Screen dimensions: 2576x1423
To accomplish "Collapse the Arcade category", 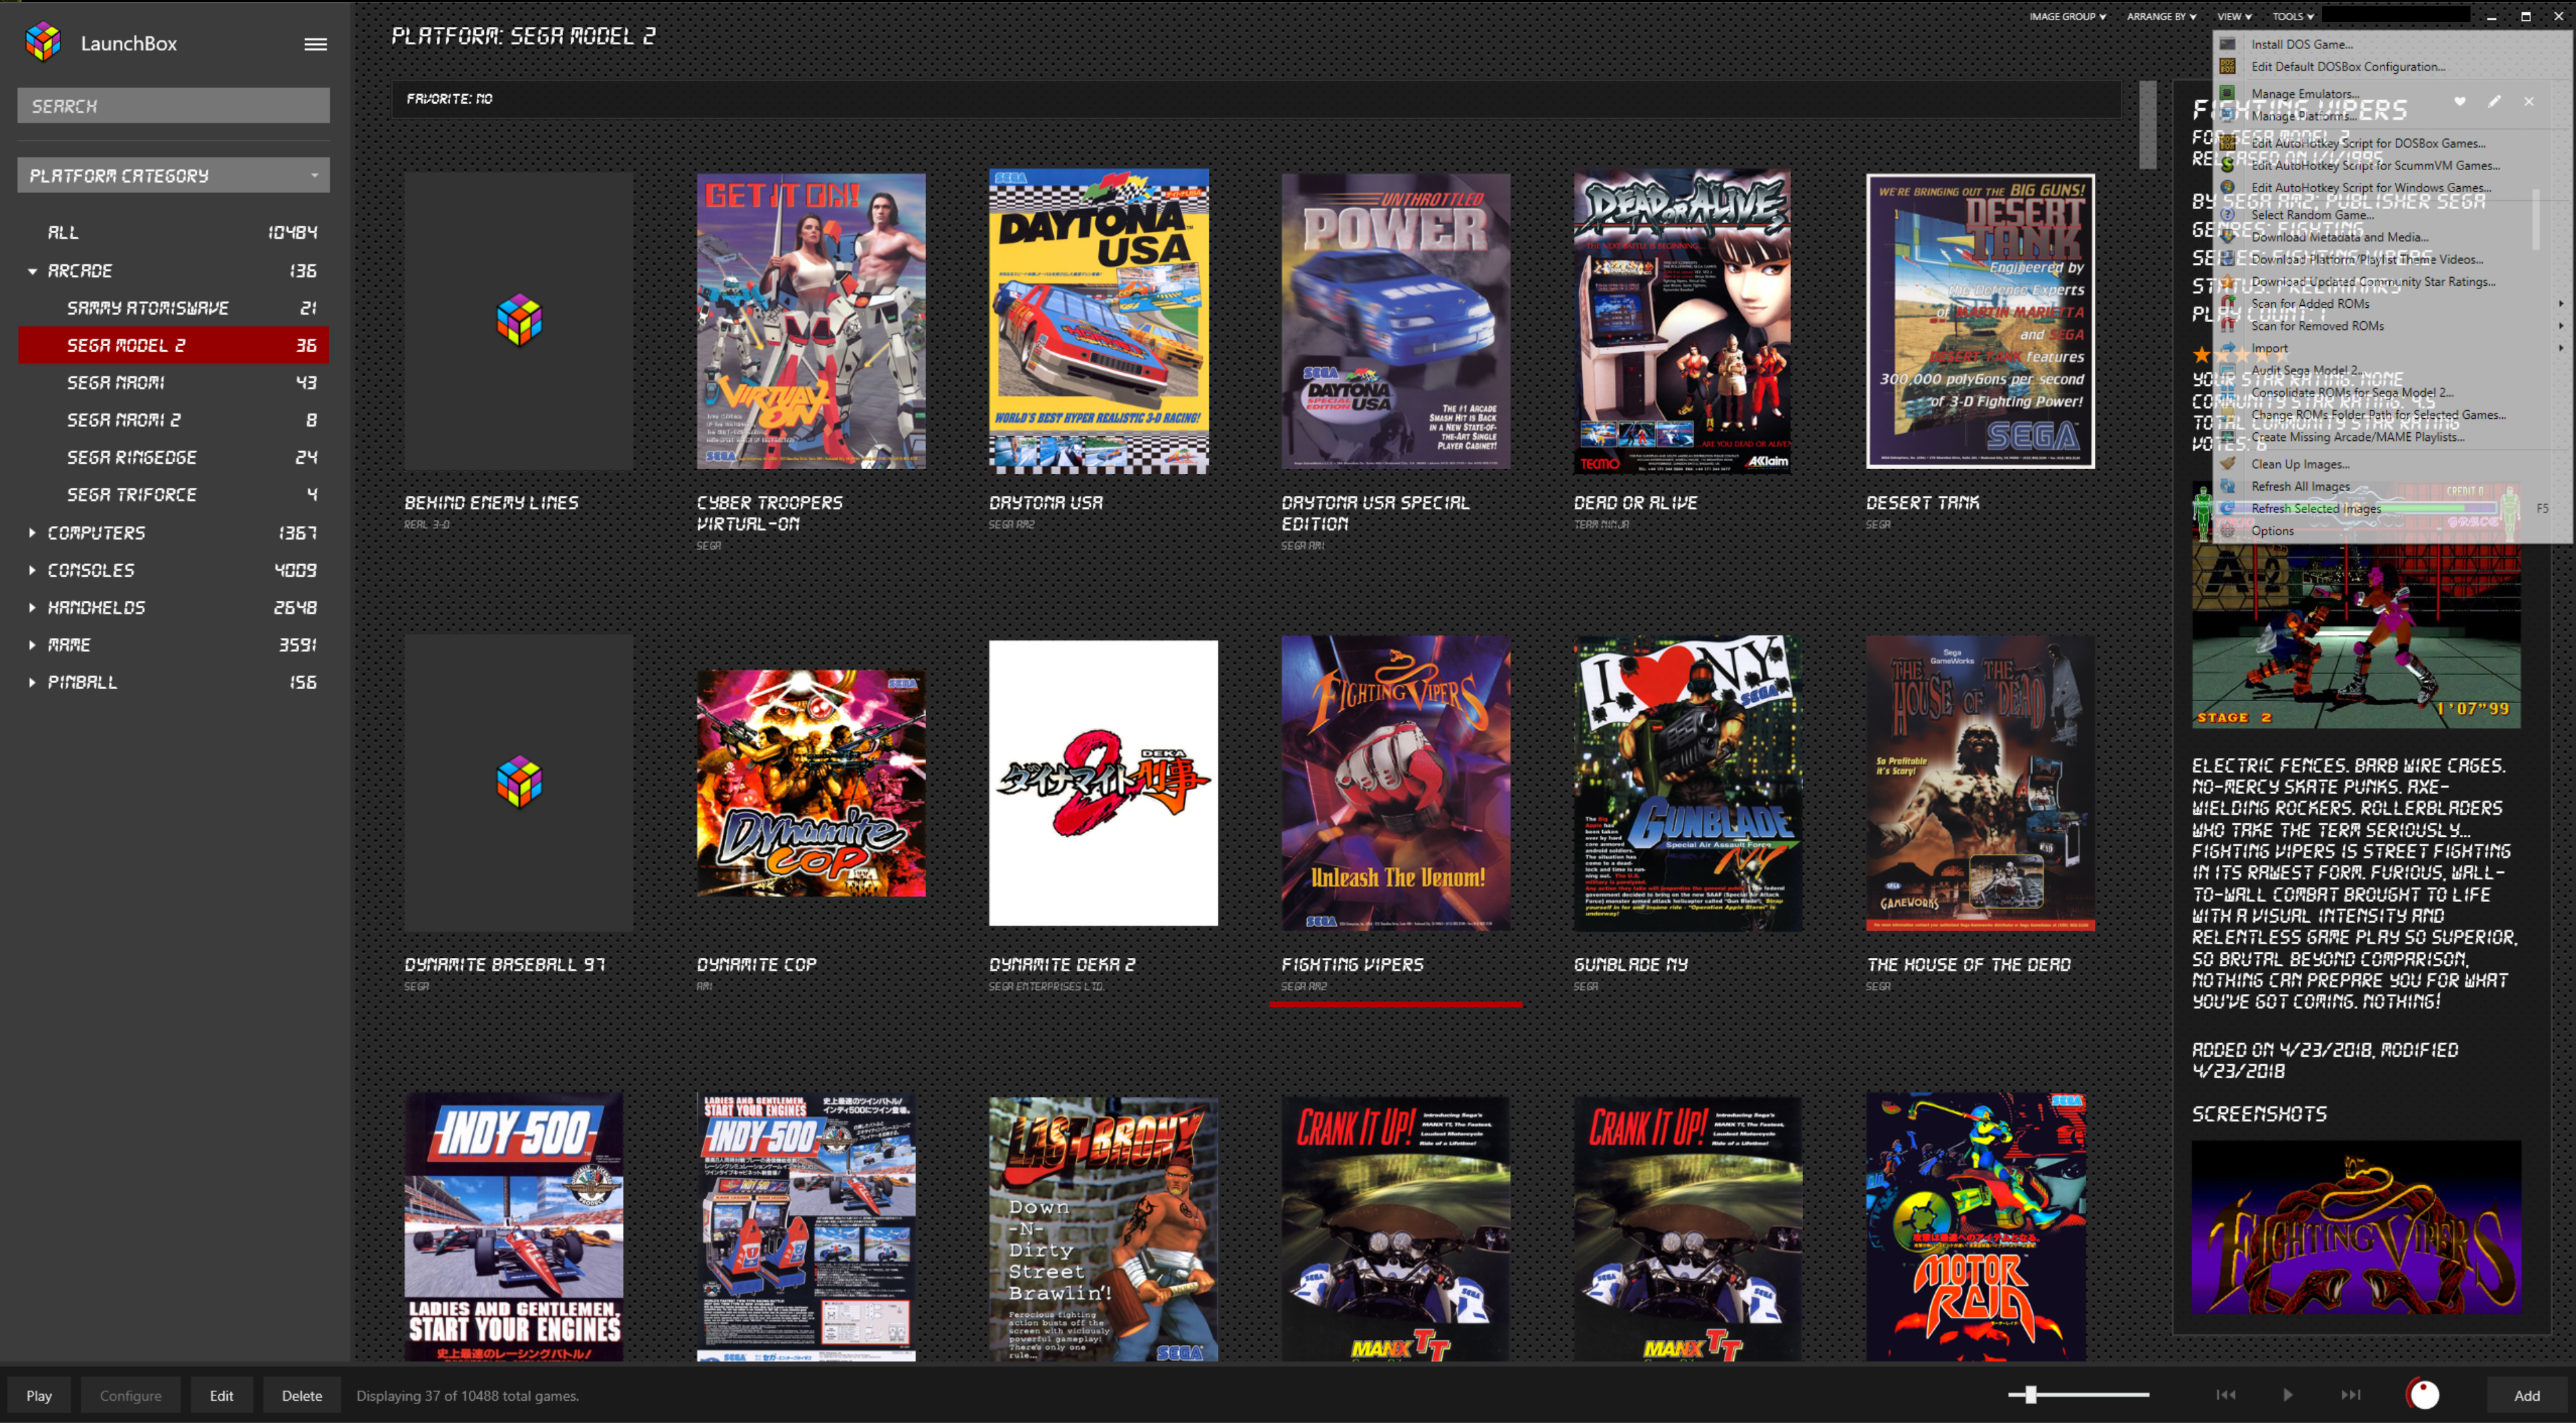I will (32, 271).
